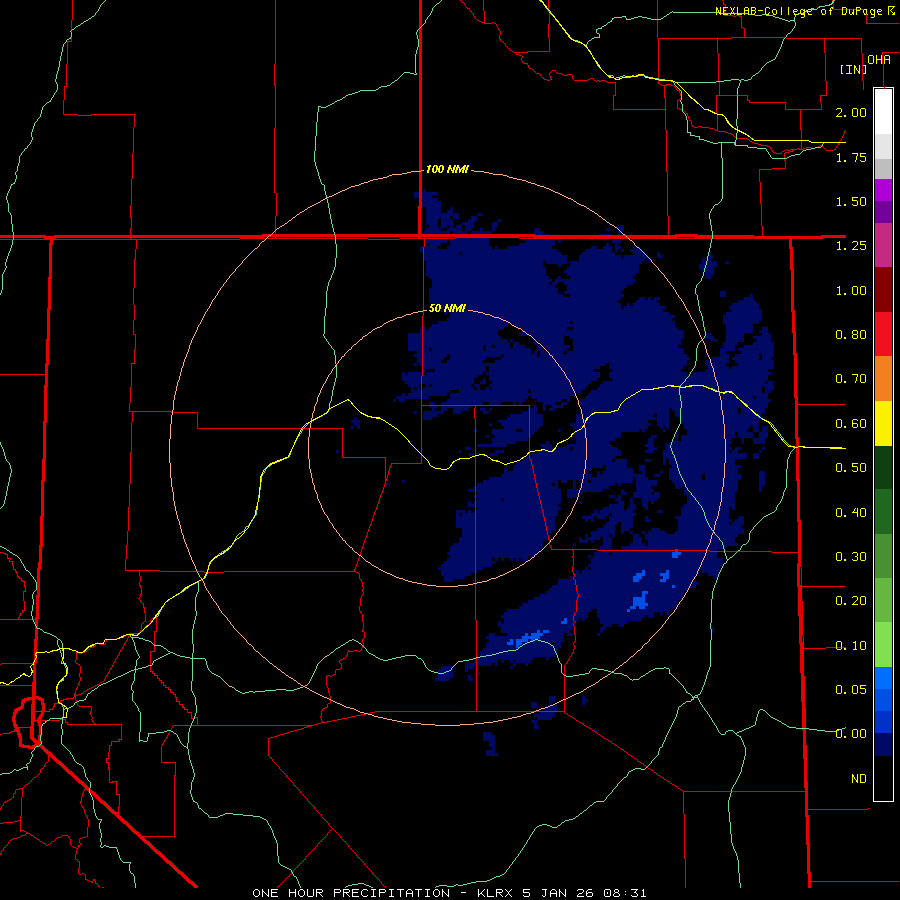Viewport: 900px width, 900px height.
Task: Click the 1.00 legend value
Action: [851, 290]
